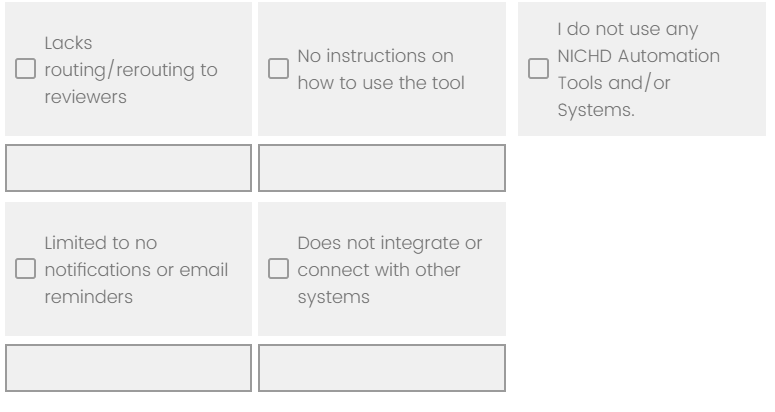Enable the 'I do not use any NICHD Automation Tools' checkbox
The width and height of the screenshot is (775, 412).
538,70
